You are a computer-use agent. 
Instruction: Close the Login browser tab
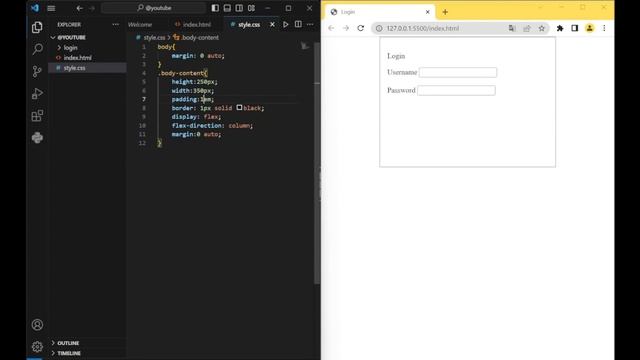point(427,12)
